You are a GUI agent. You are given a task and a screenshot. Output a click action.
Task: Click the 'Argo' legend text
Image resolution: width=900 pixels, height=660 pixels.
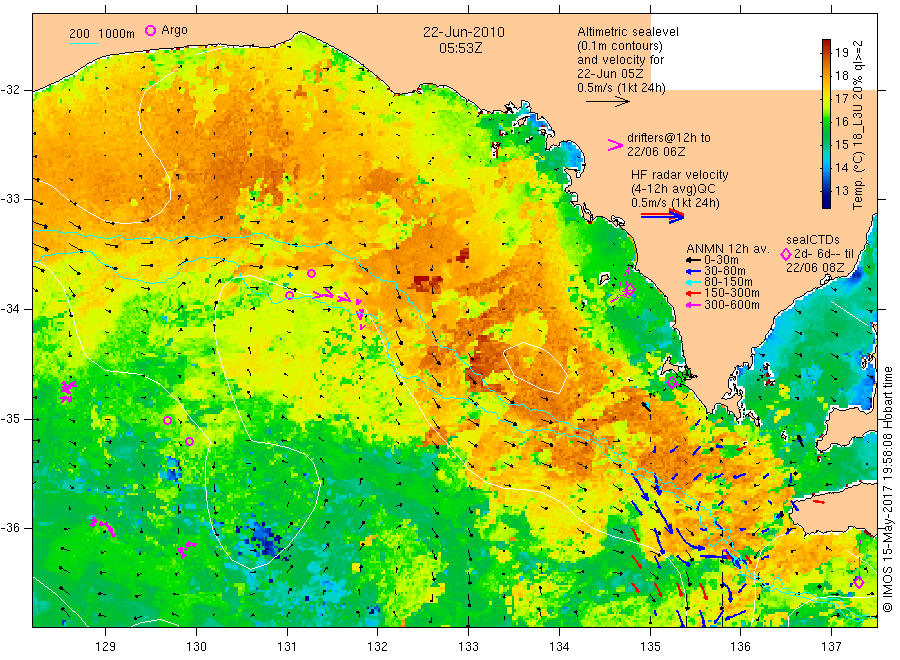(x=174, y=30)
